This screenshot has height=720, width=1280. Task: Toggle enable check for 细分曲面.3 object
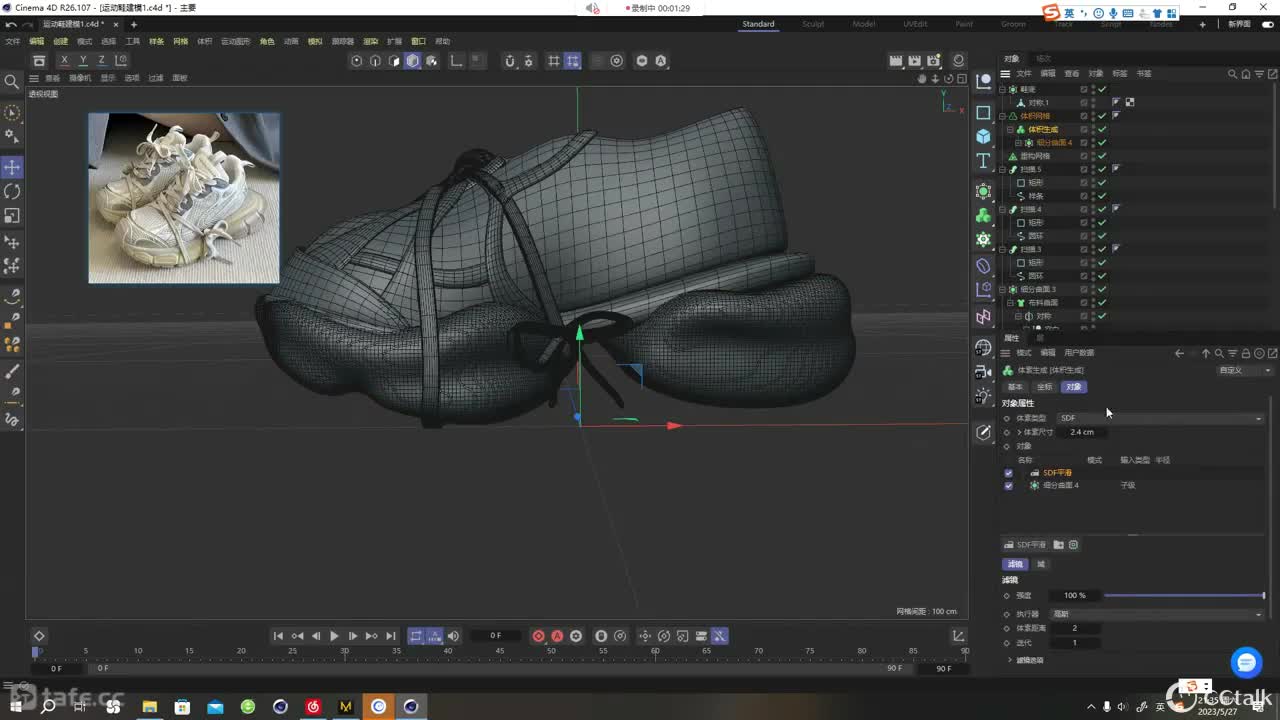pos(1102,289)
